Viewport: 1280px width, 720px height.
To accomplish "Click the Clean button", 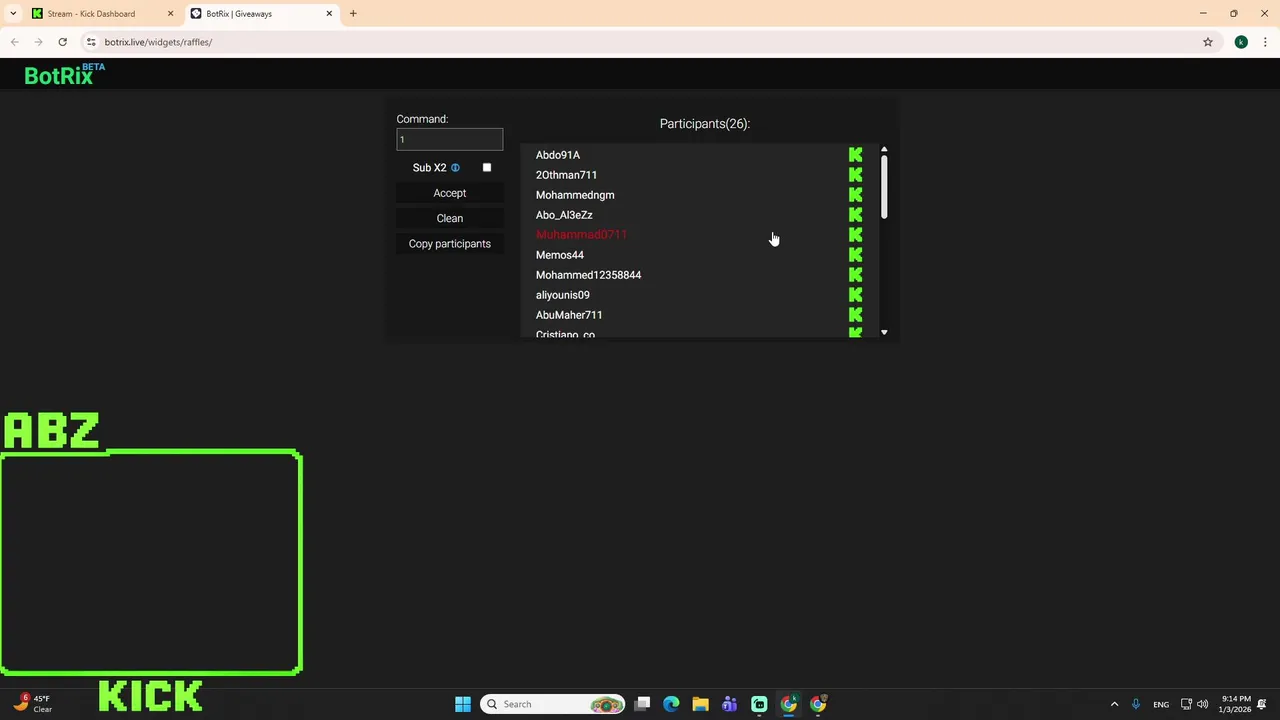I will point(450,218).
